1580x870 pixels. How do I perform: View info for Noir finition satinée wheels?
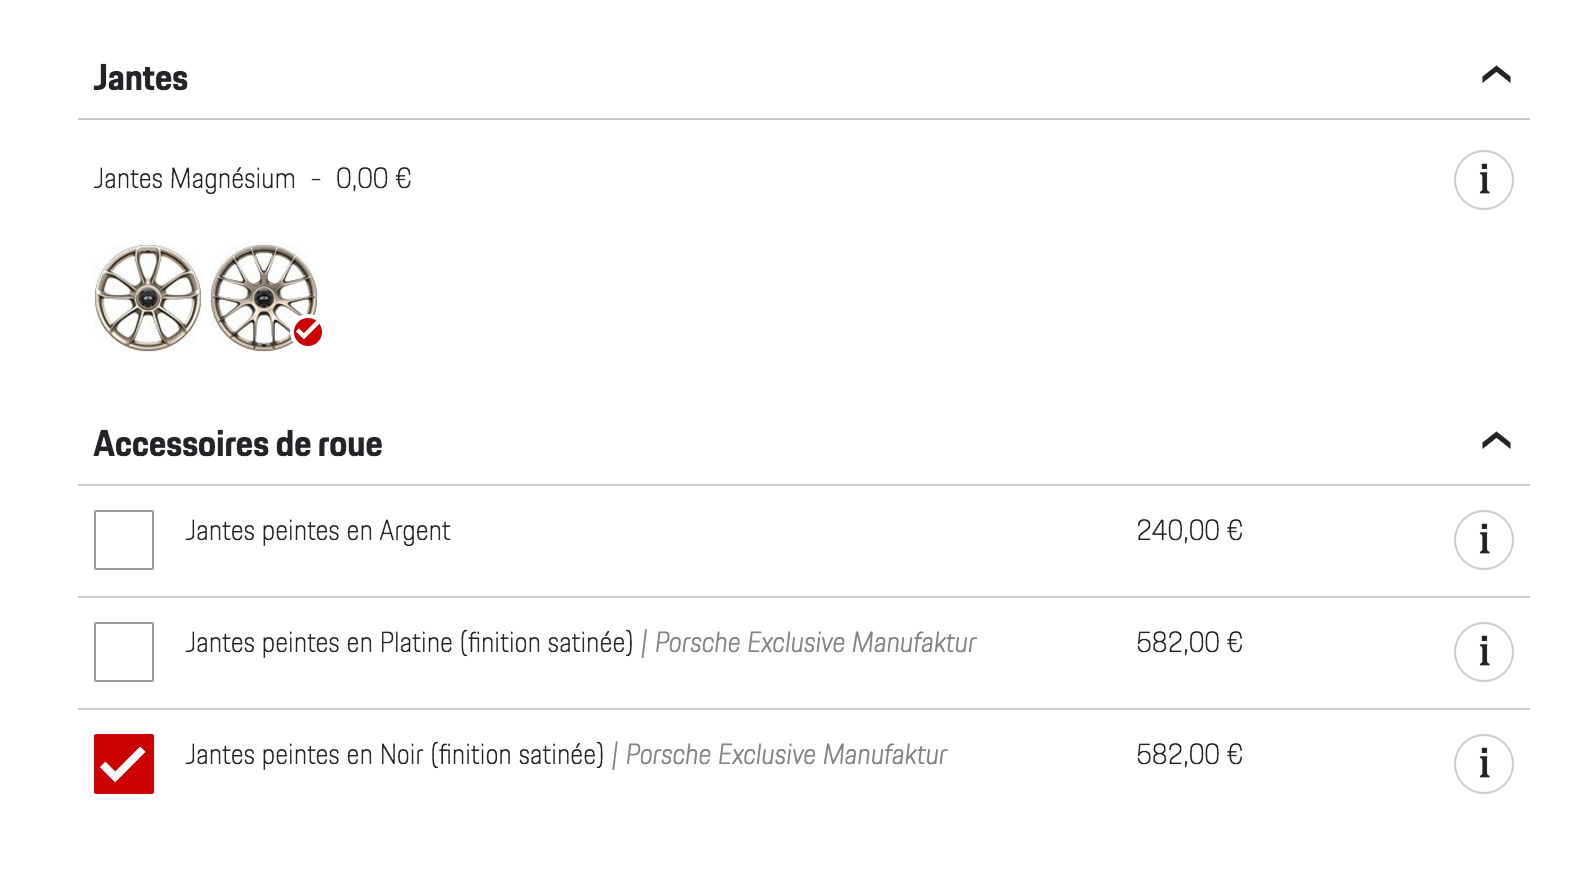(x=1483, y=764)
